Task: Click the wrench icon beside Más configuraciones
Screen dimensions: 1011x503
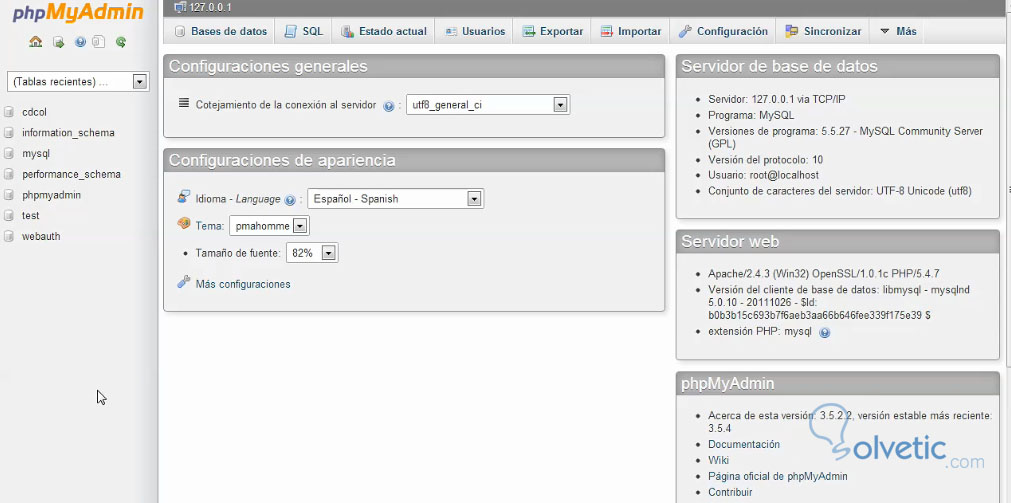Action: click(184, 282)
